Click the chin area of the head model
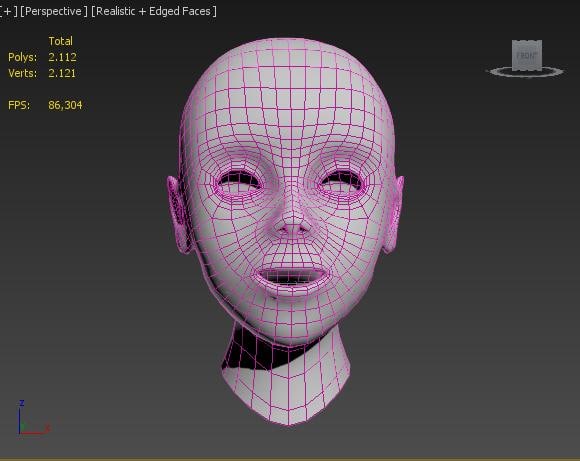 click(292, 318)
